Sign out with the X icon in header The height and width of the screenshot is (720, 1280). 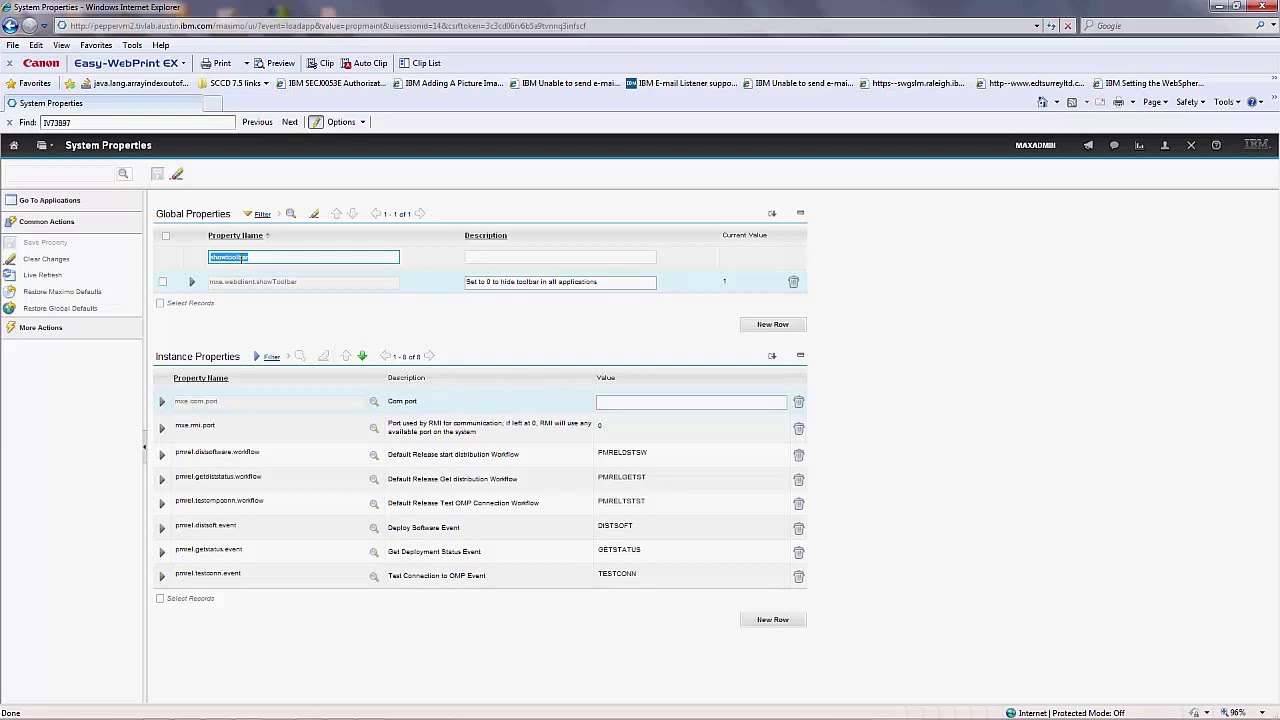coord(1191,145)
